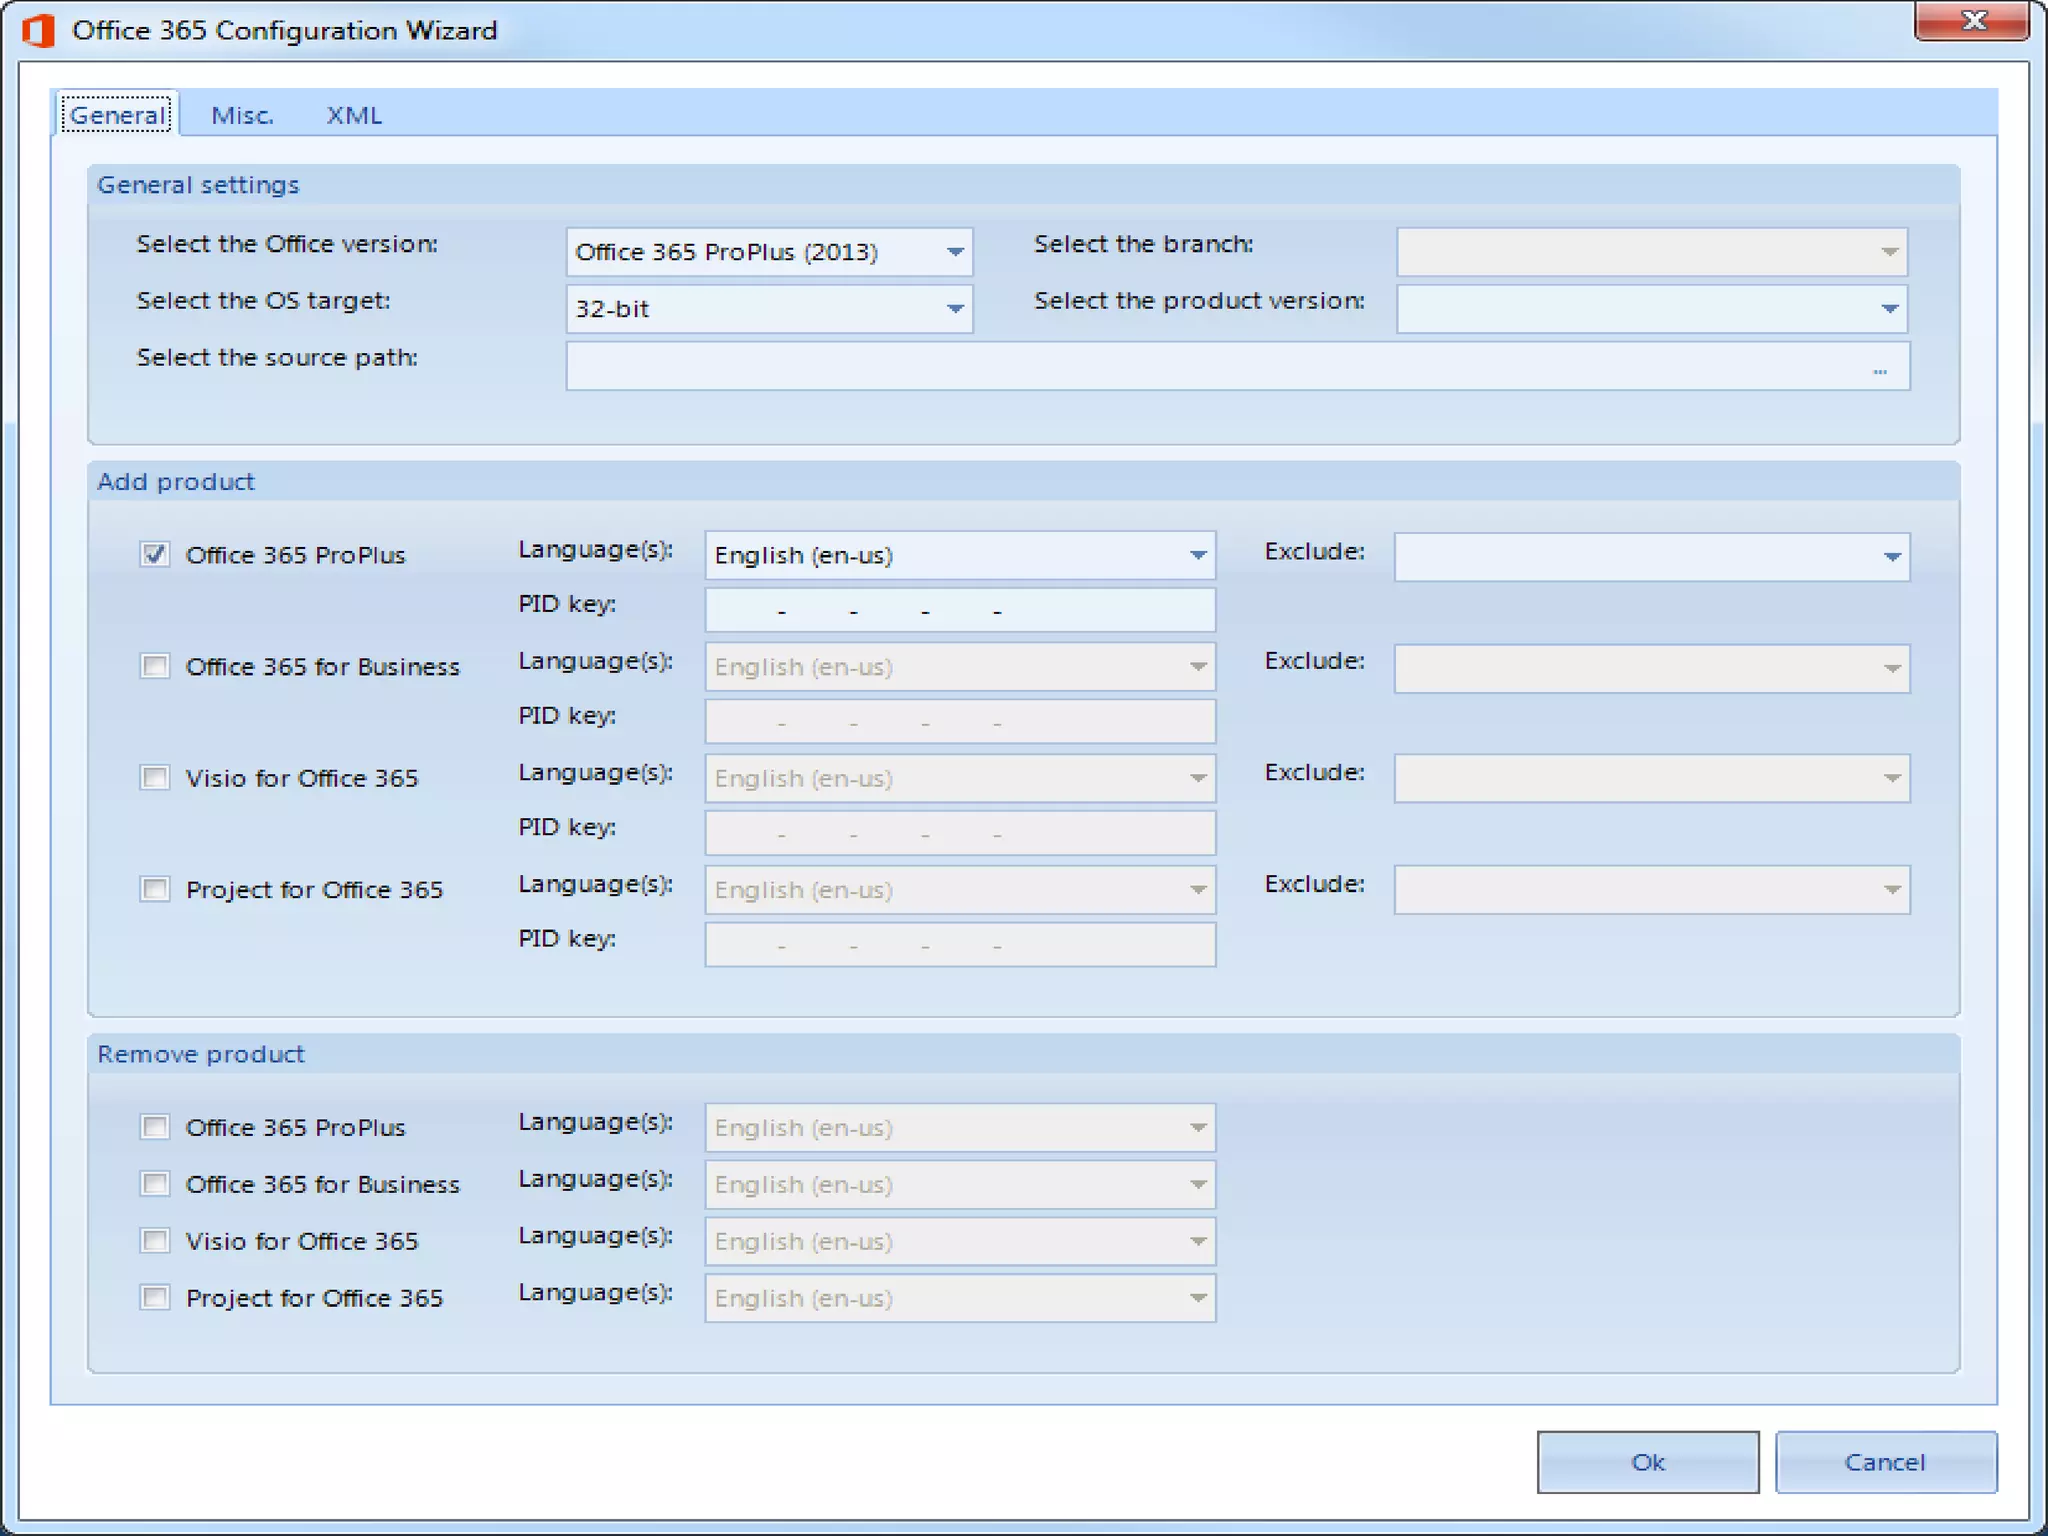
Task: Open Language dropdown for Add Visio for Office 365
Action: point(960,778)
